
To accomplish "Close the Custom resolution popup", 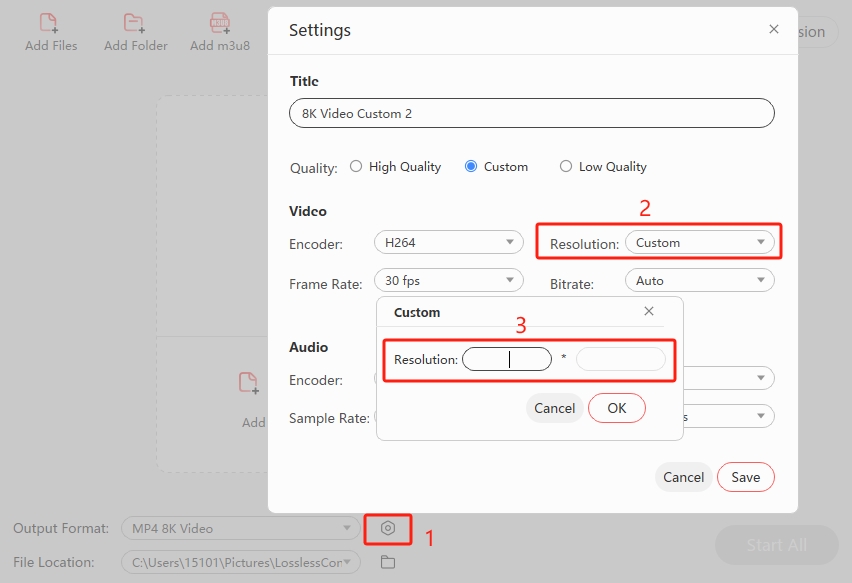I will point(648,312).
